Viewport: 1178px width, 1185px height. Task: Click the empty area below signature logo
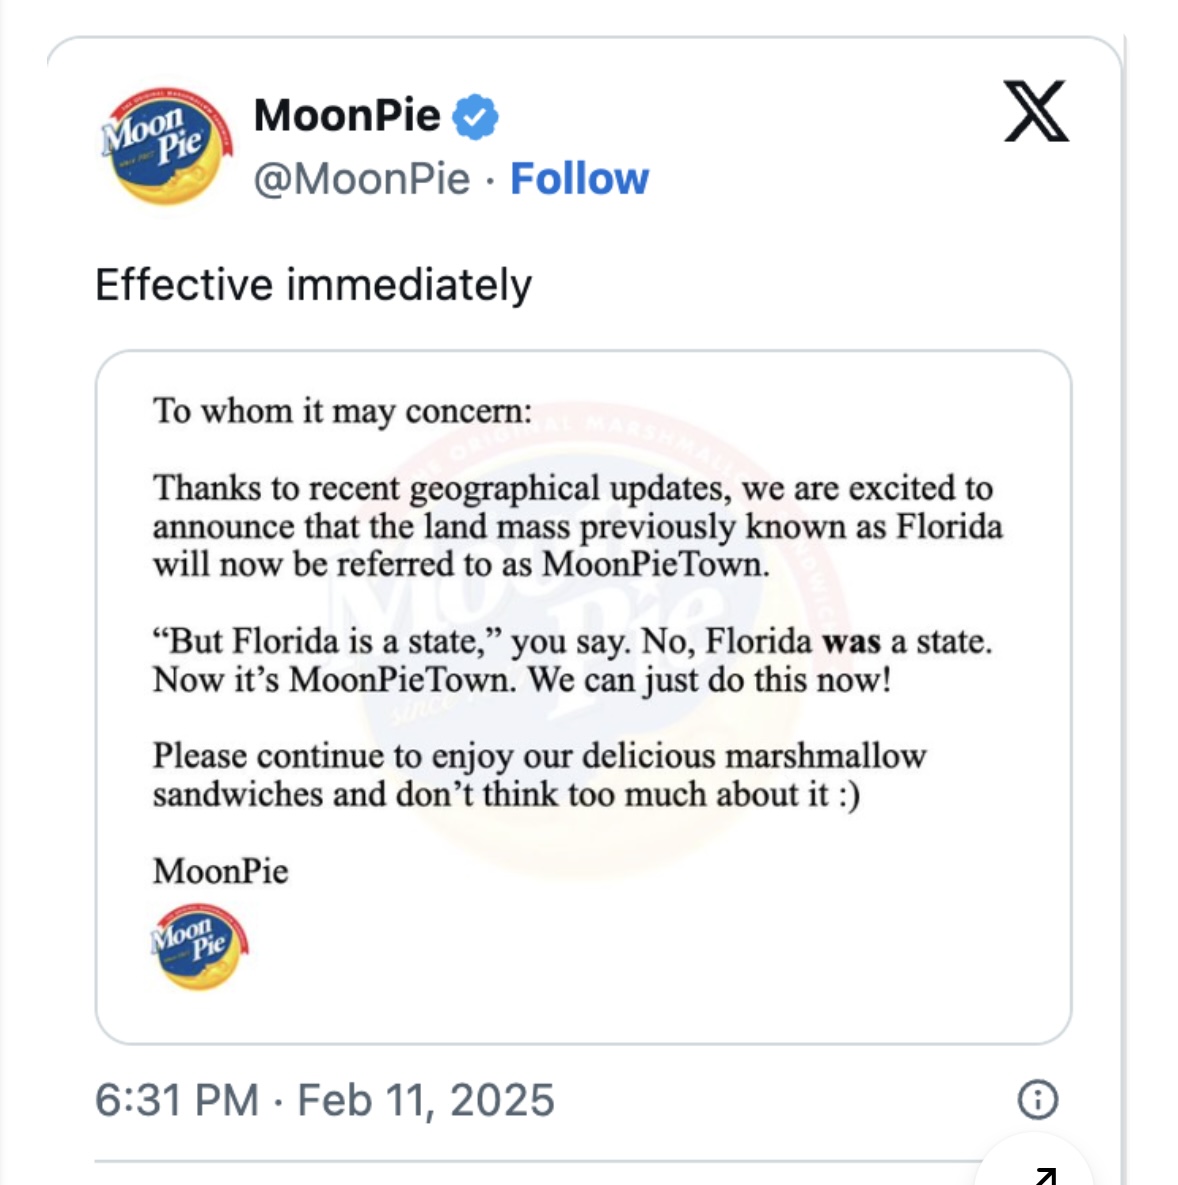(x=583, y=1016)
